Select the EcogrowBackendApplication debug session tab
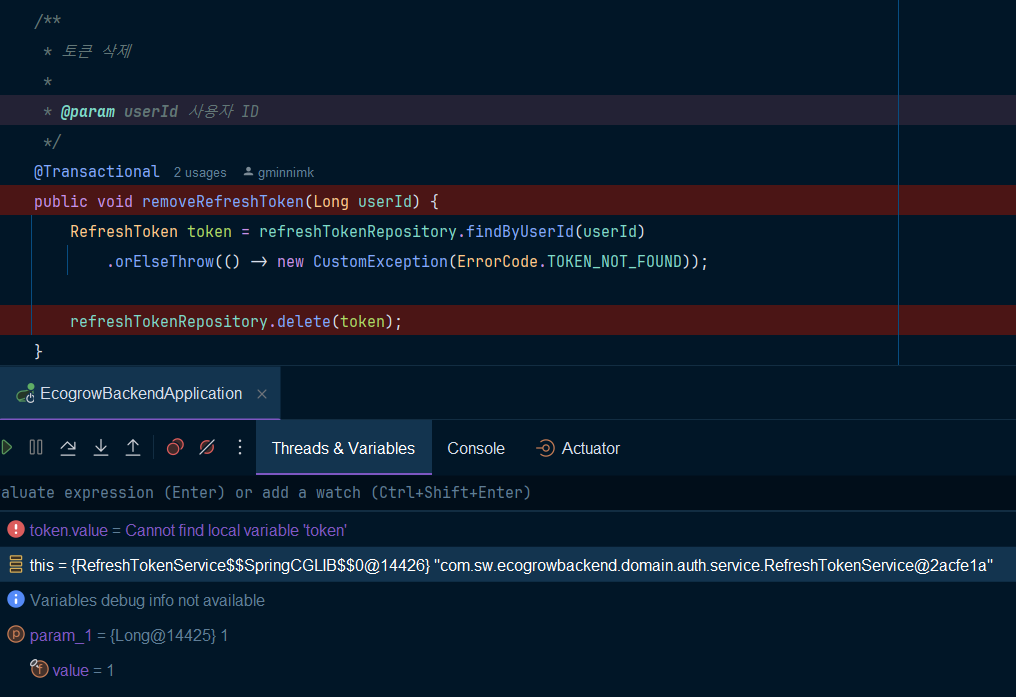The image size is (1016, 697). (x=141, y=393)
